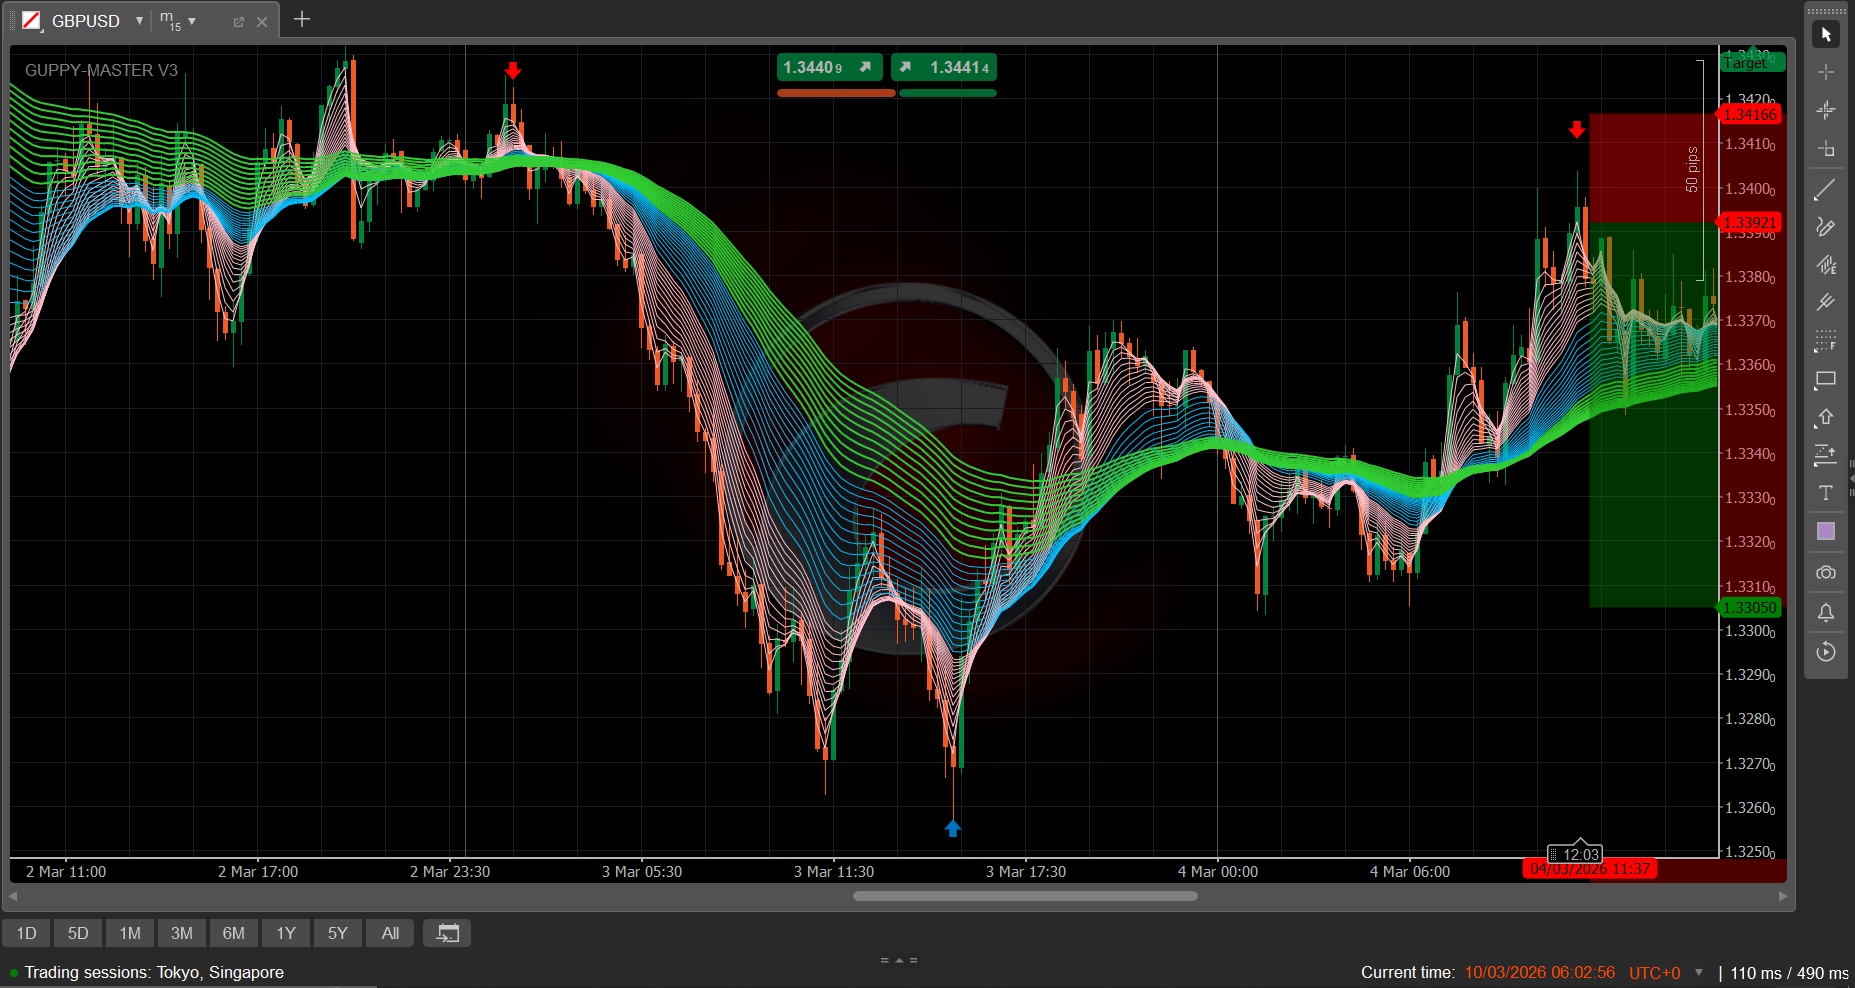Image resolution: width=1855 pixels, height=988 pixels.
Task: Switch to the arrow pointer cursor mode
Action: pyautogui.click(x=1825, y=35)
